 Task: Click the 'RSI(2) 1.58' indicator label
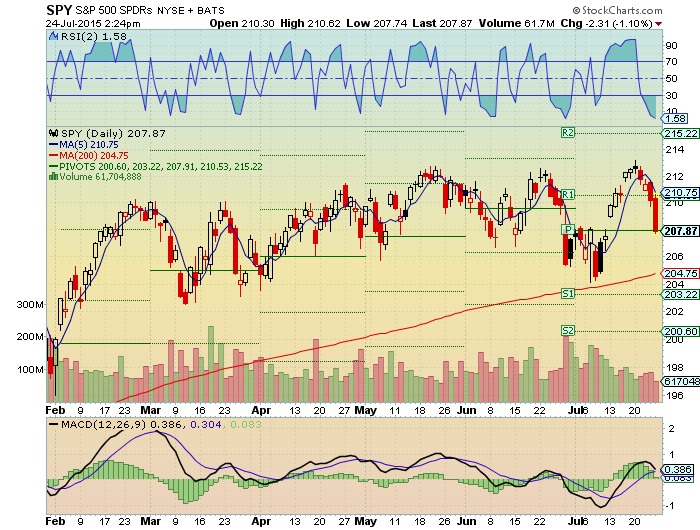[x=94, y=36]
